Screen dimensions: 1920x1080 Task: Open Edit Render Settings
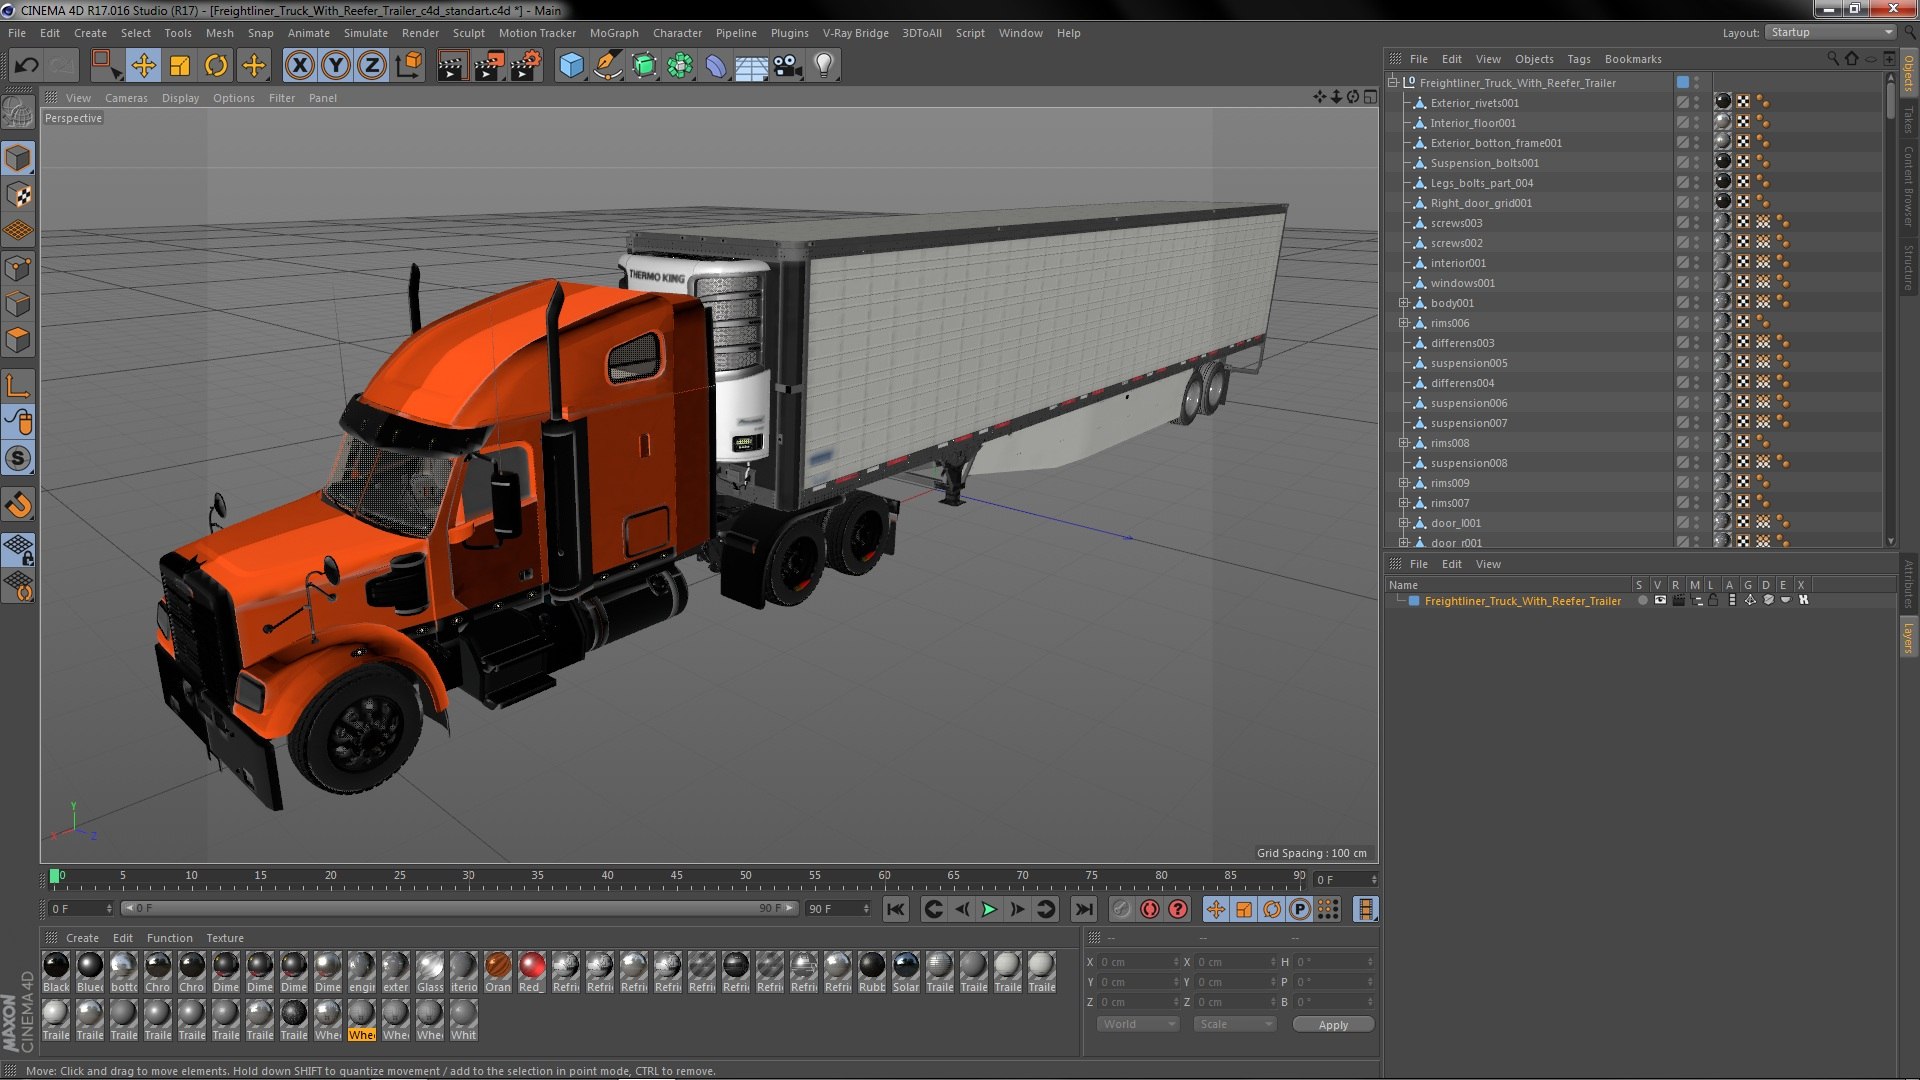point(526,66)
